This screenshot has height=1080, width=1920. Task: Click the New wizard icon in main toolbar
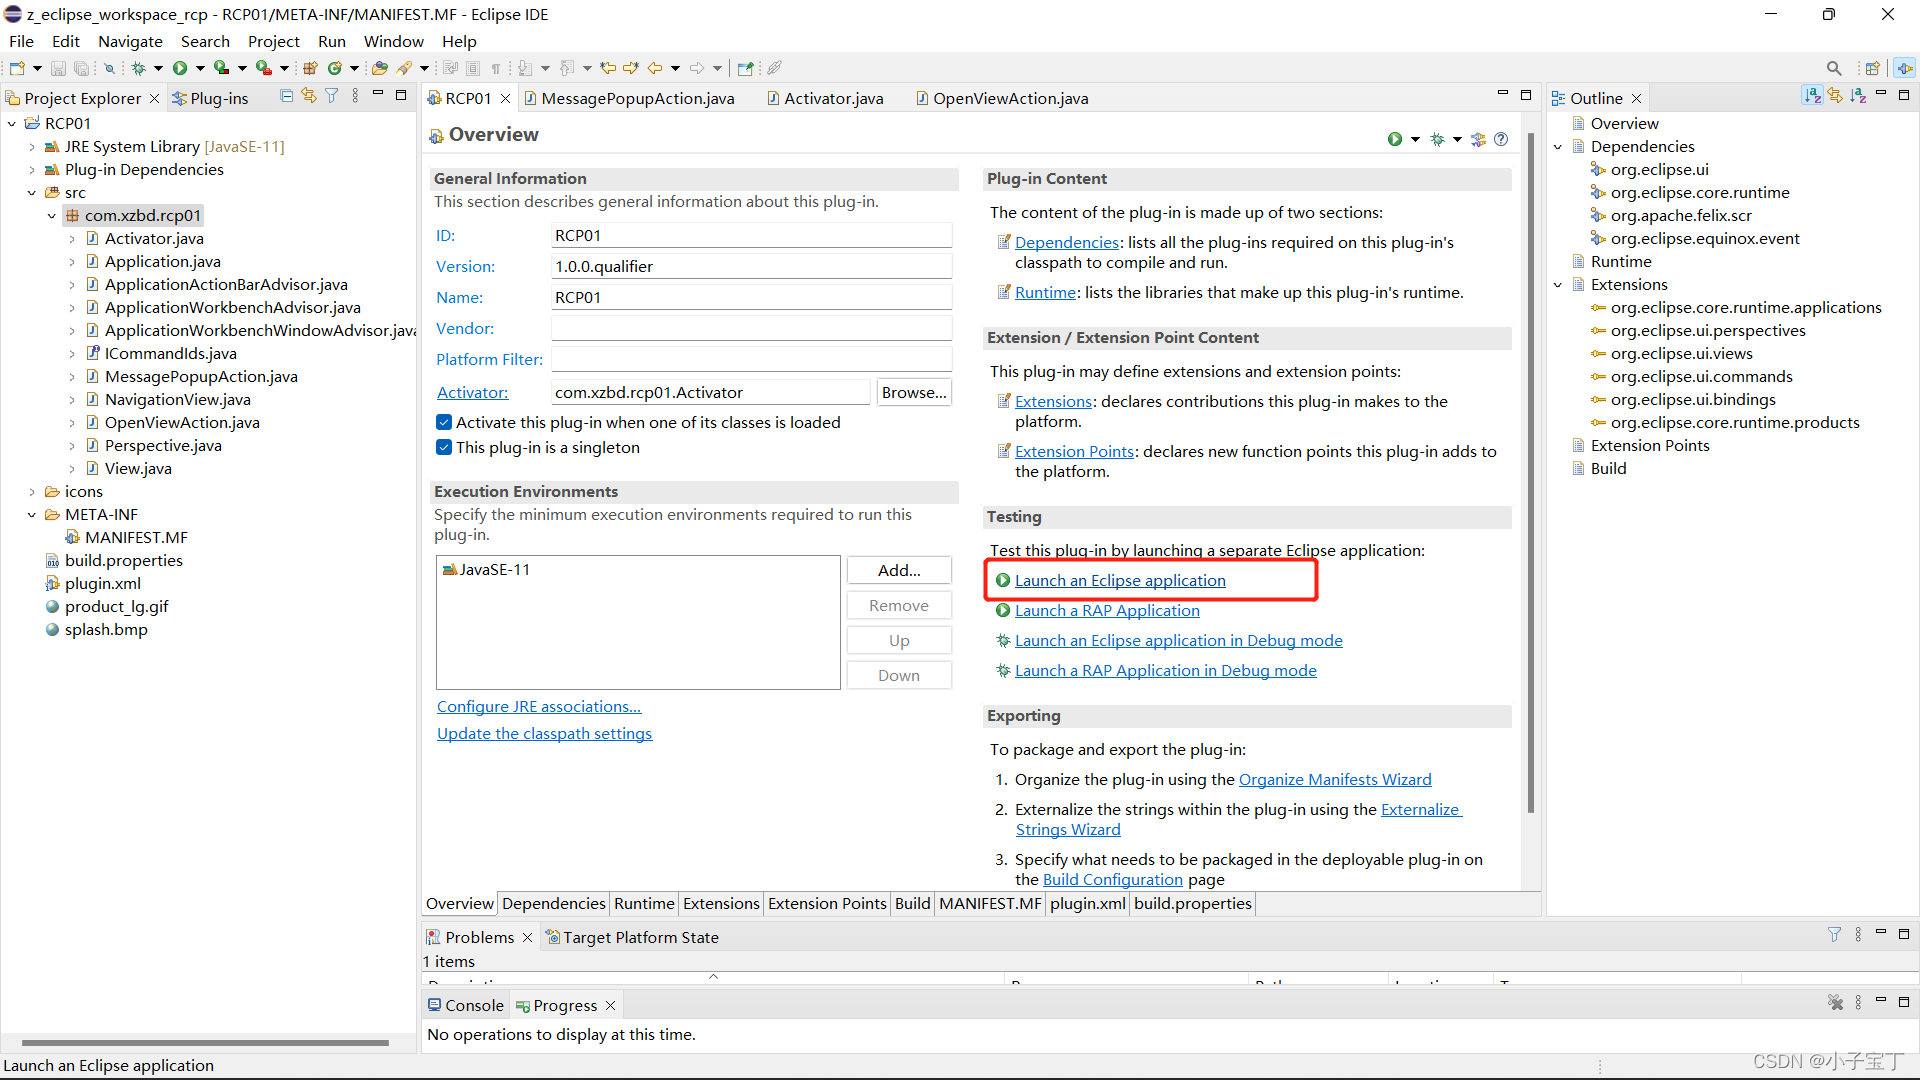17,68
